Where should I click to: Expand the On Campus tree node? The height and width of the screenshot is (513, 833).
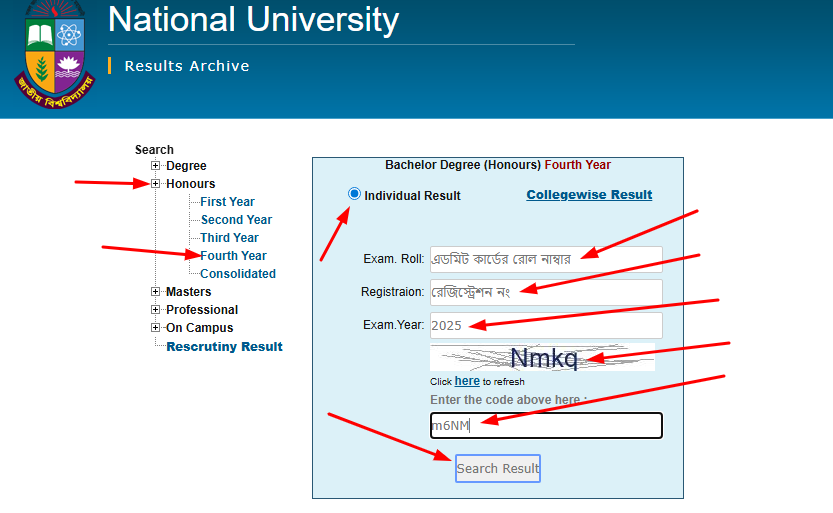[155, 328]
